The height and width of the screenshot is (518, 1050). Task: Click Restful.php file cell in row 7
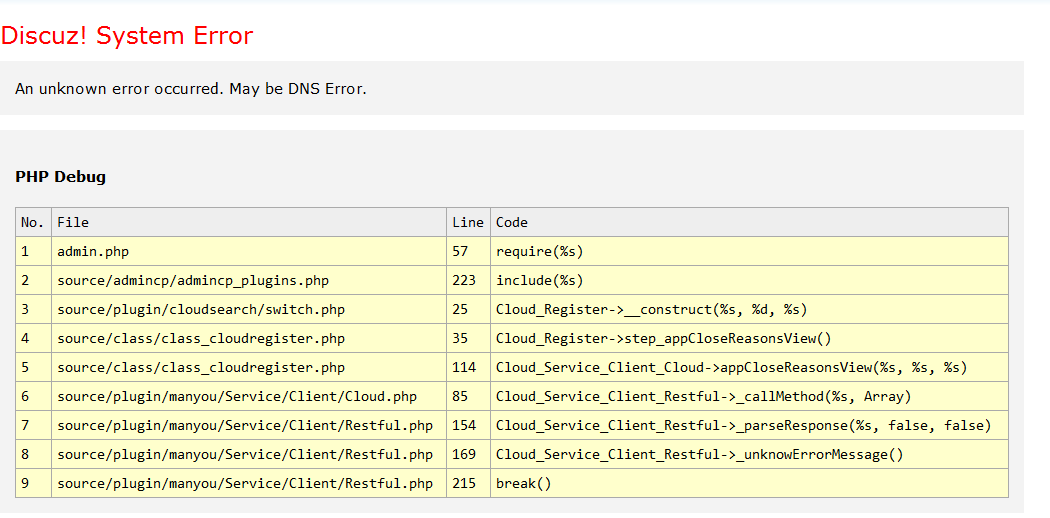[x=249, y=426]
